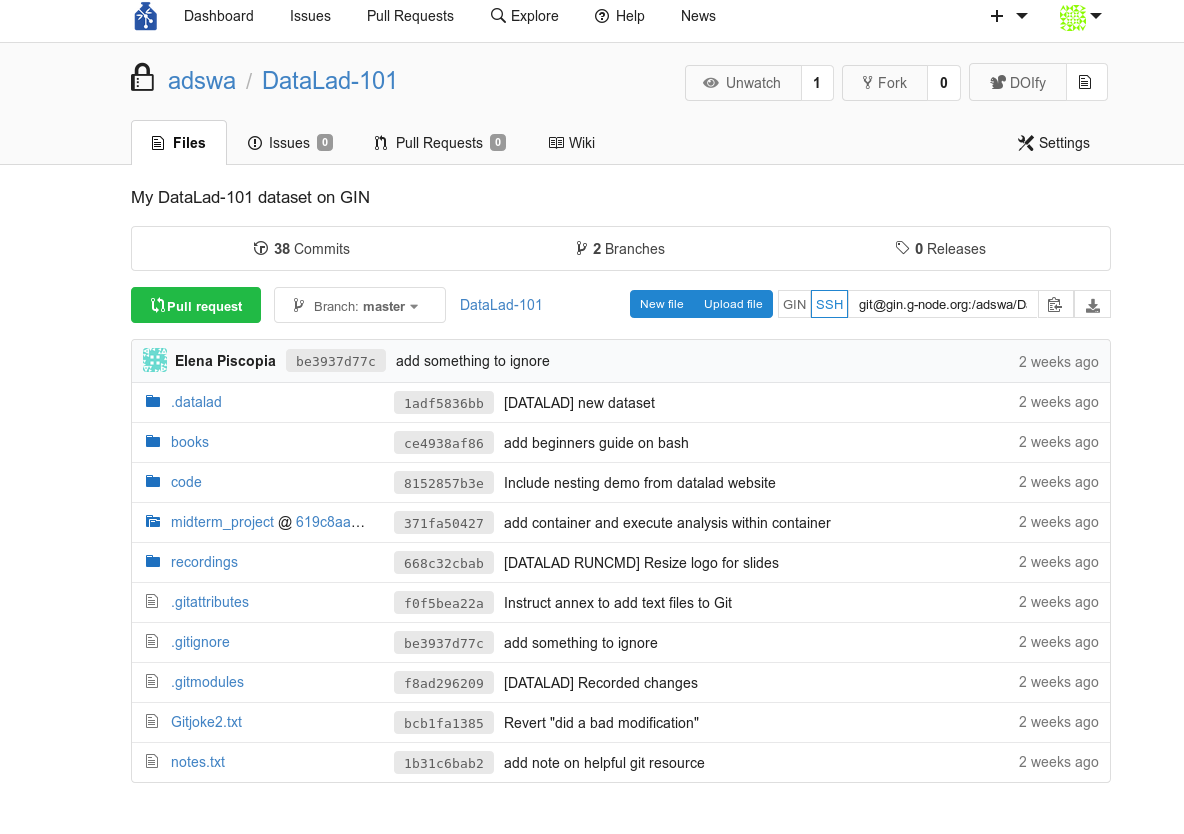The width and height of the screenshot is (1184, 834).
Task: Click the releases tag icon
Action: point(903,248)
